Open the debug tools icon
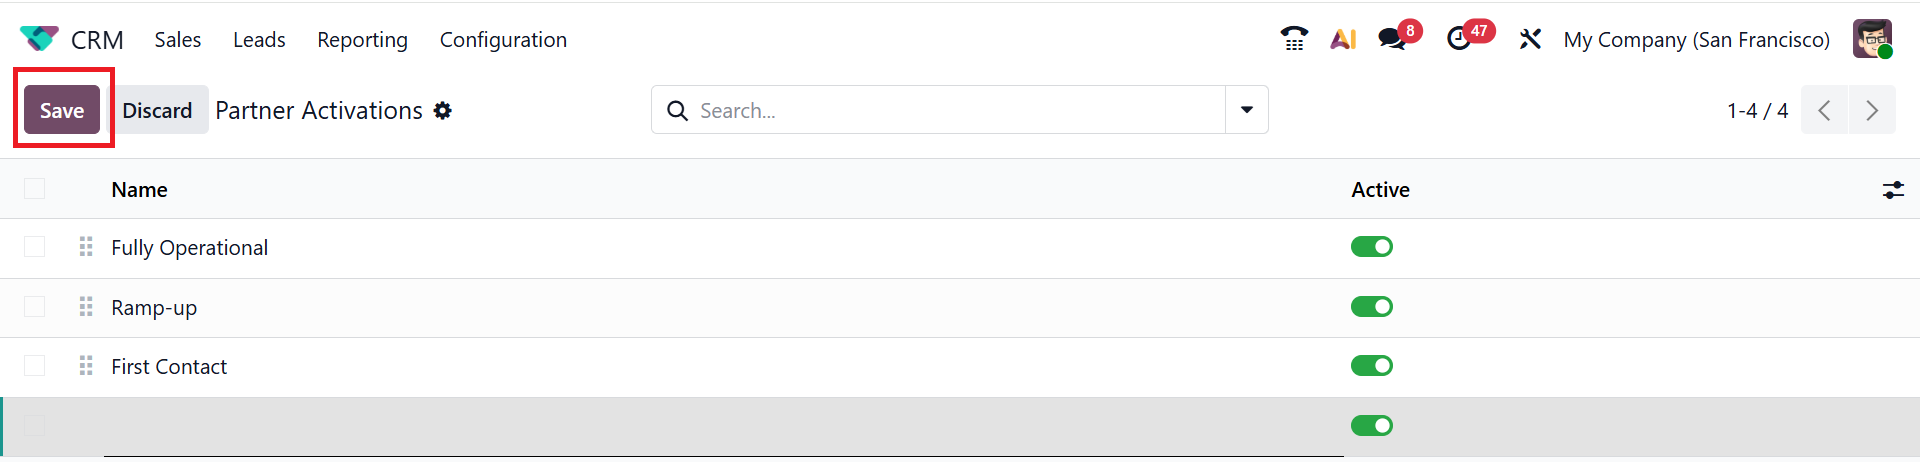This screenshot has width=1920, height=462. pyautogui.click(x=1530, y=39)
